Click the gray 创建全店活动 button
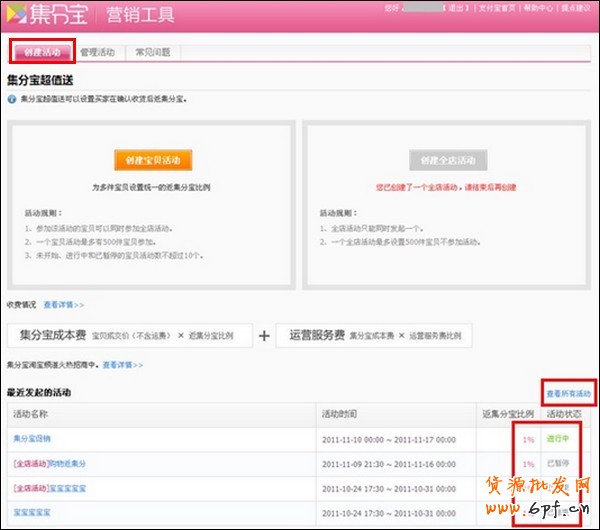The image size is (600, 530). (446, 161)
